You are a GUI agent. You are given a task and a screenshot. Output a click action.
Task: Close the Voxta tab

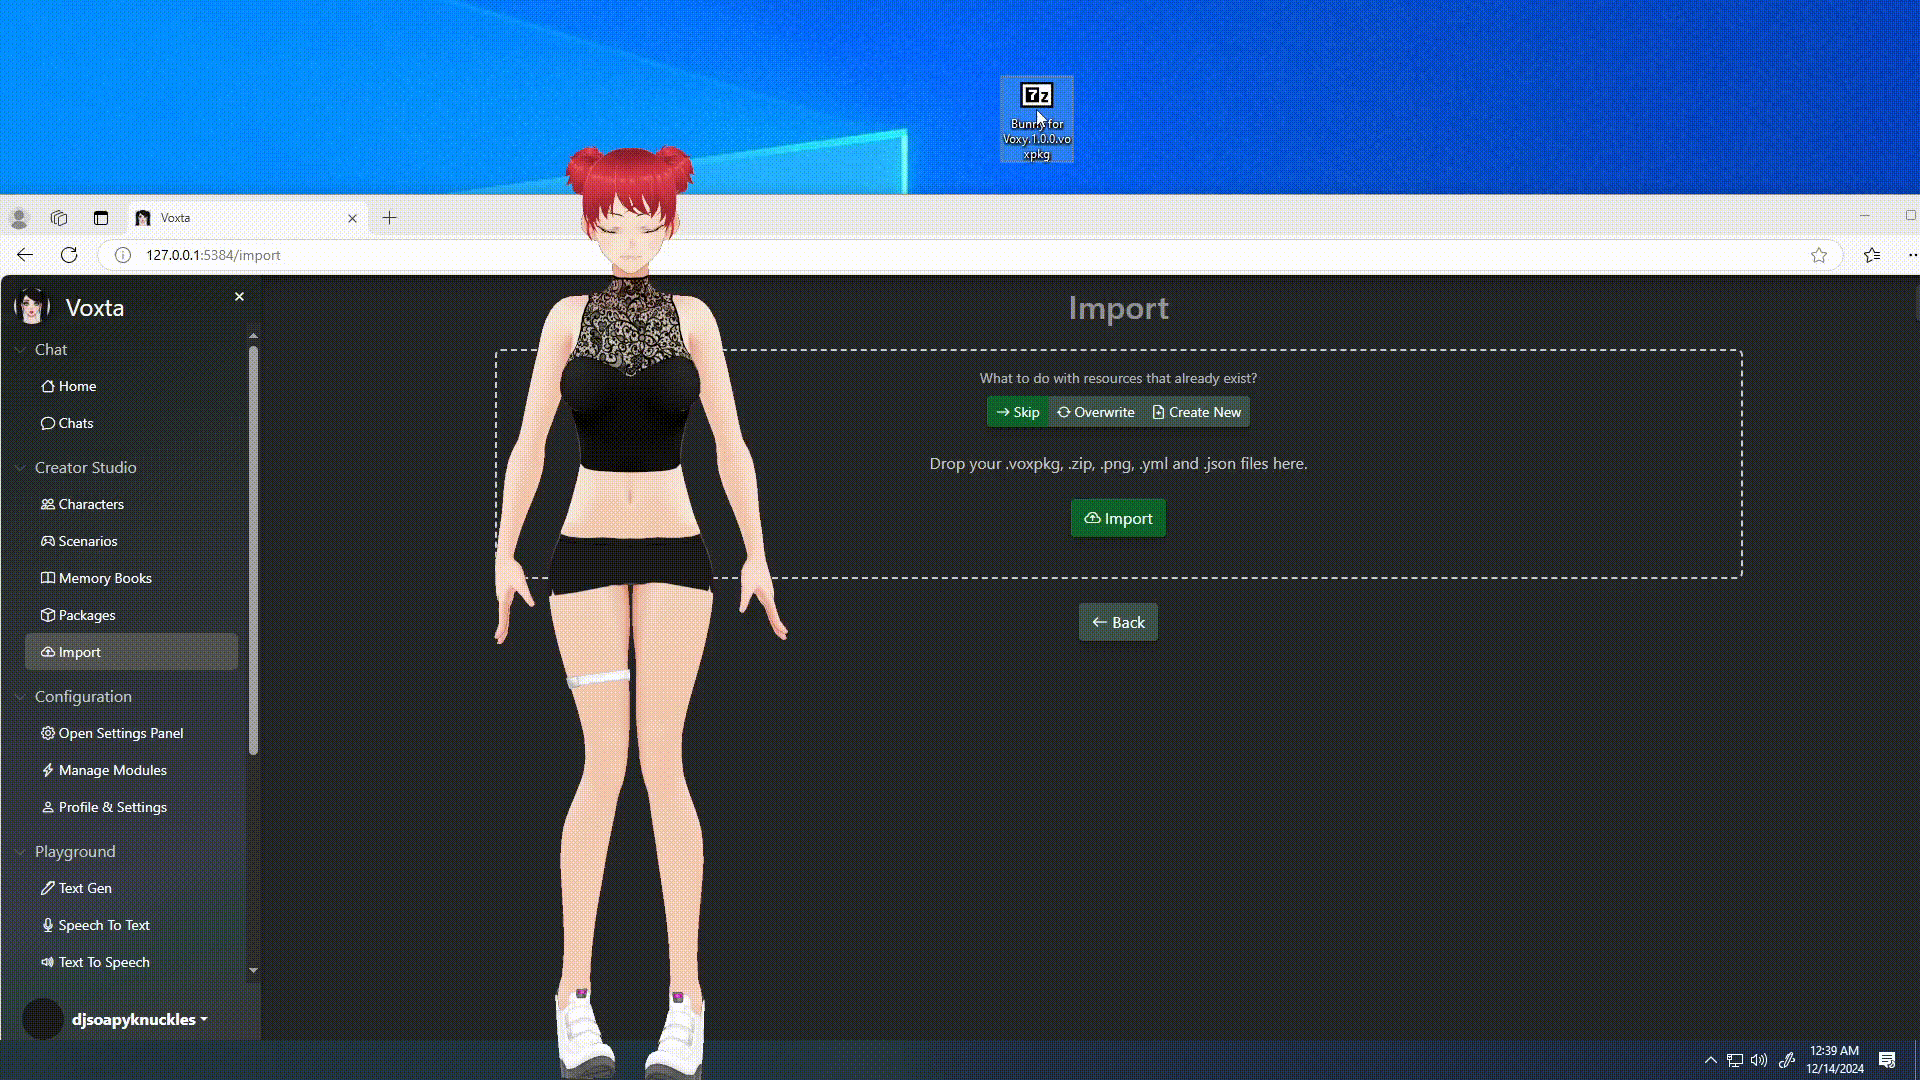pyautogui.click(x=352, y=218)
